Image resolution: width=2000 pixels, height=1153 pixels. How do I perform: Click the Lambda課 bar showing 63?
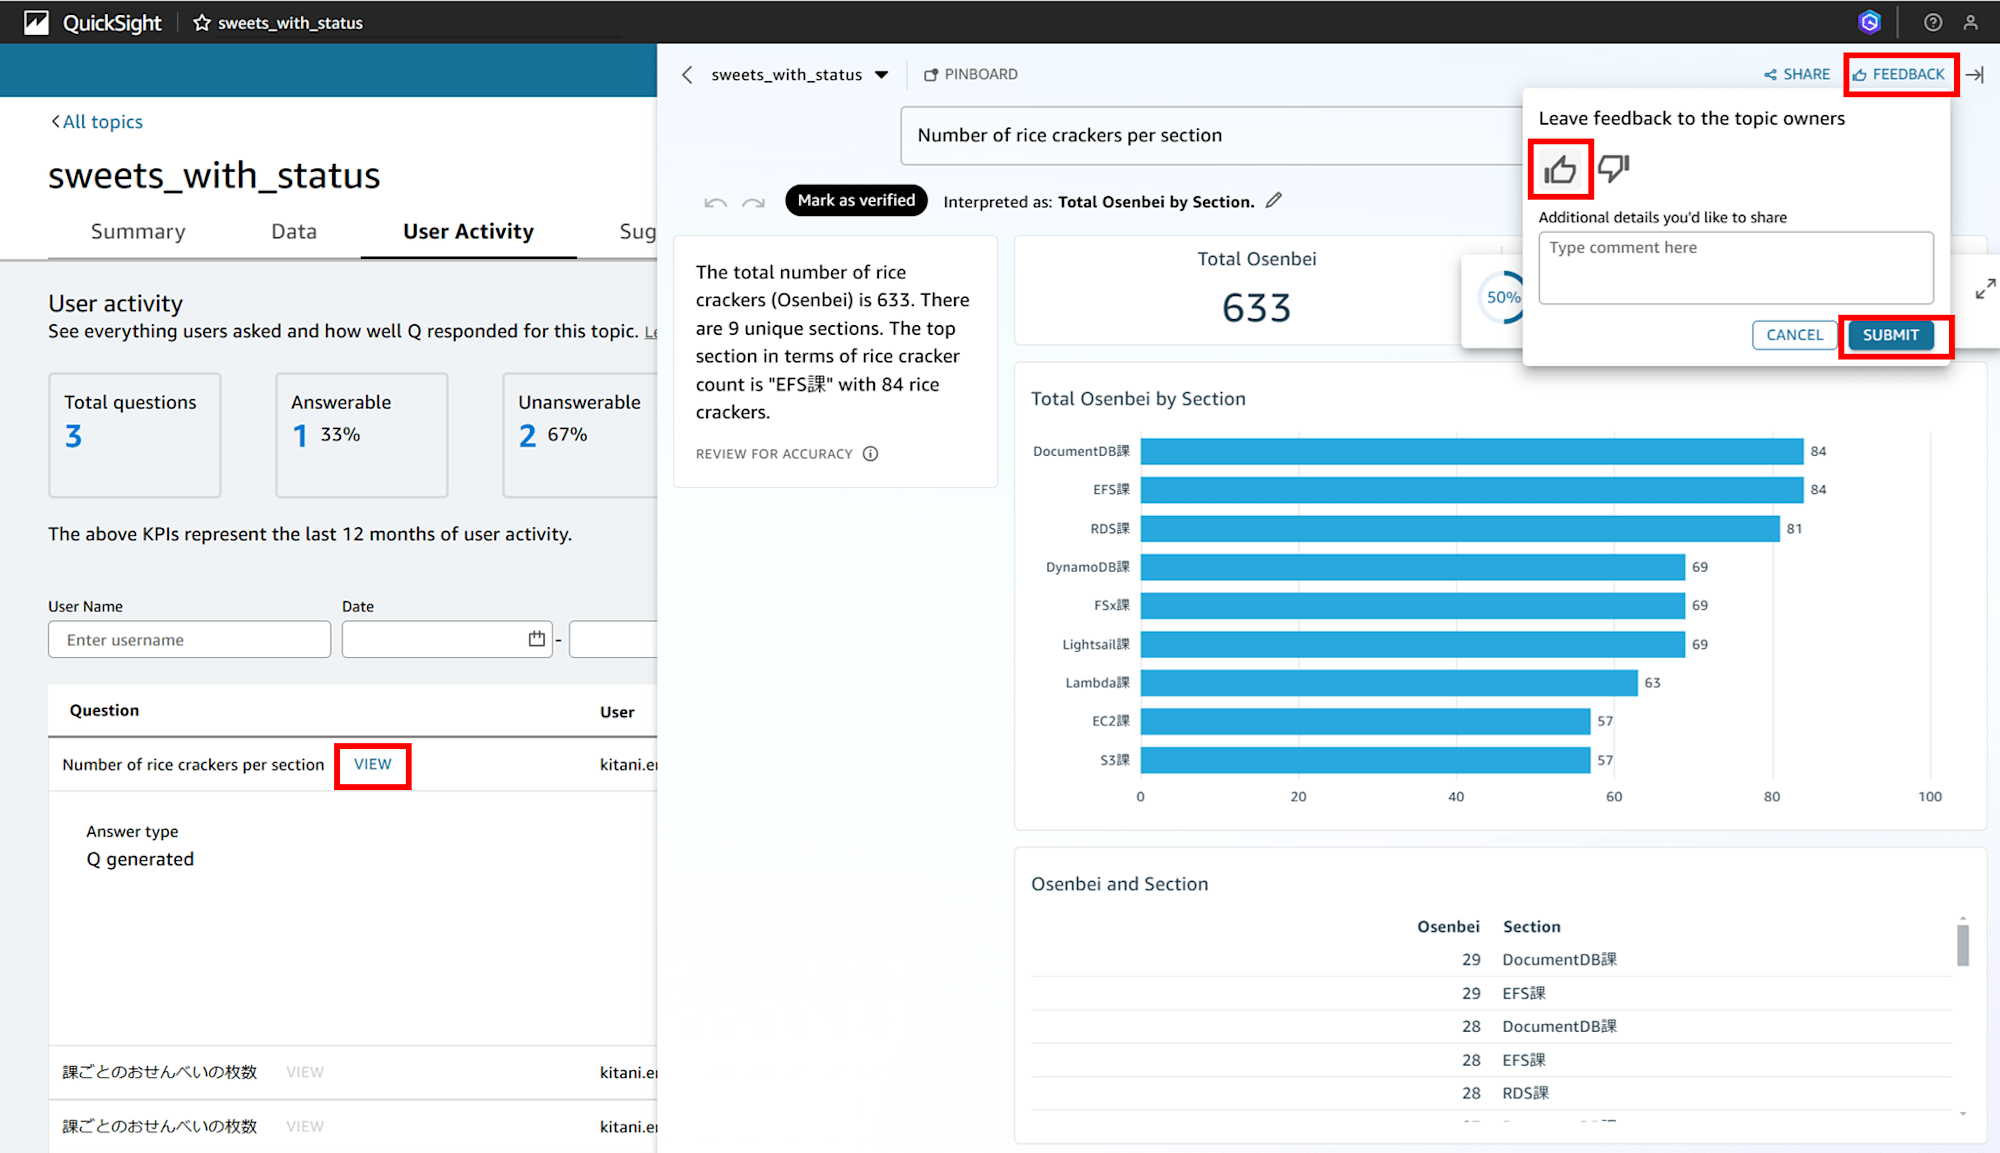[1389, 683]
